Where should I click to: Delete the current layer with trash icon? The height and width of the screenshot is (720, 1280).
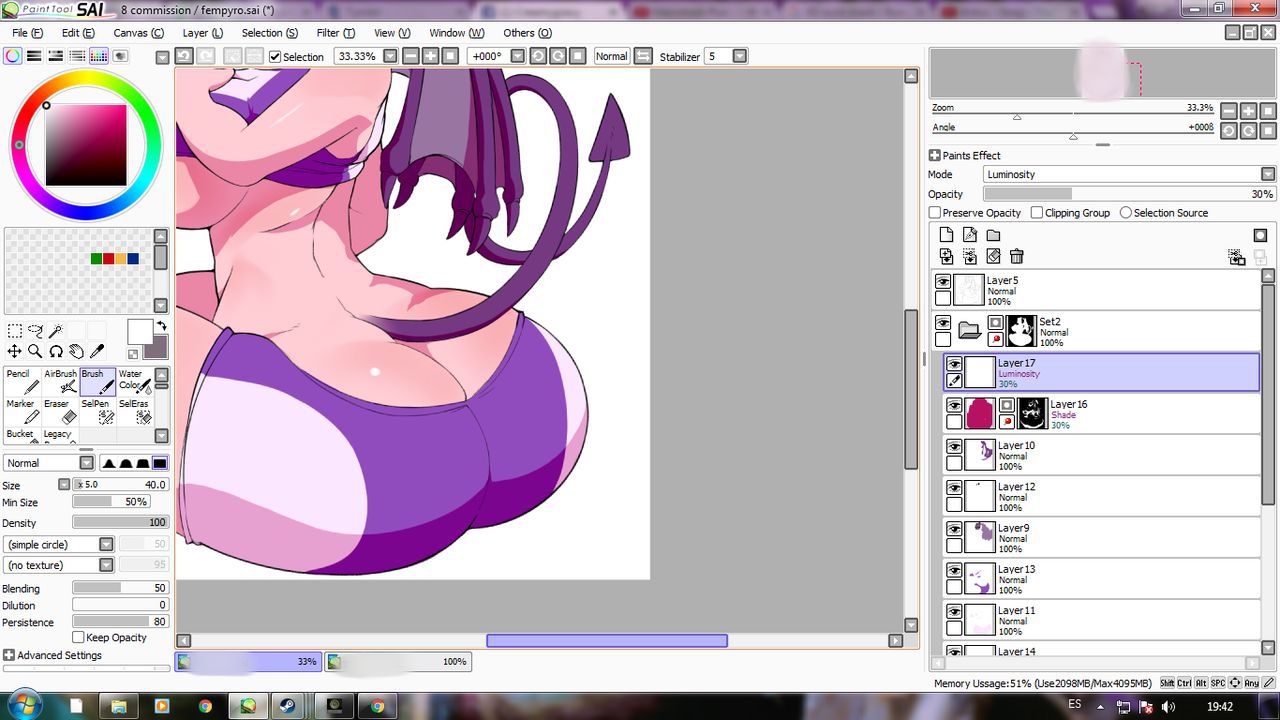coord(1017,257)
